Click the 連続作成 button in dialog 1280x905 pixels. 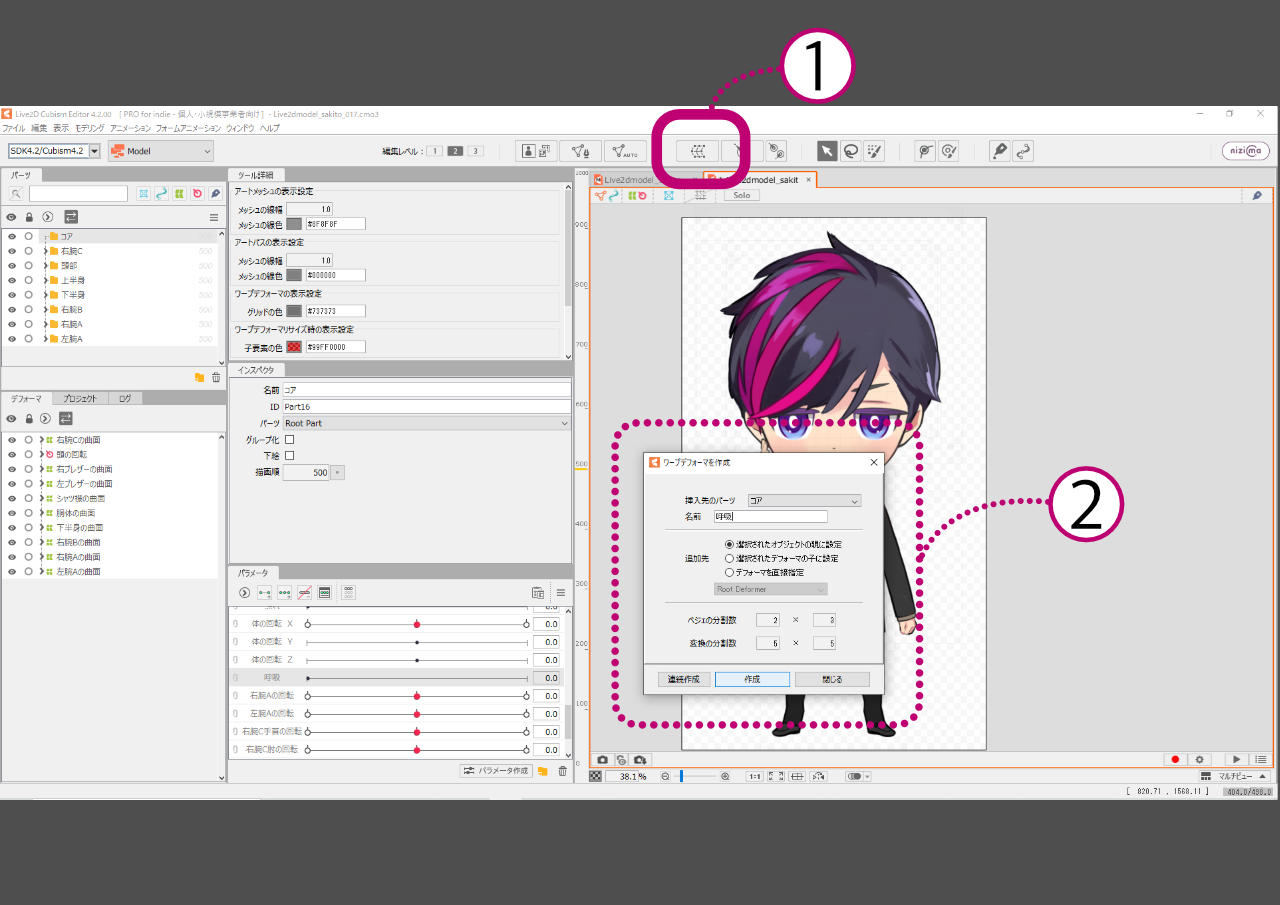click(x=685, y=679)
